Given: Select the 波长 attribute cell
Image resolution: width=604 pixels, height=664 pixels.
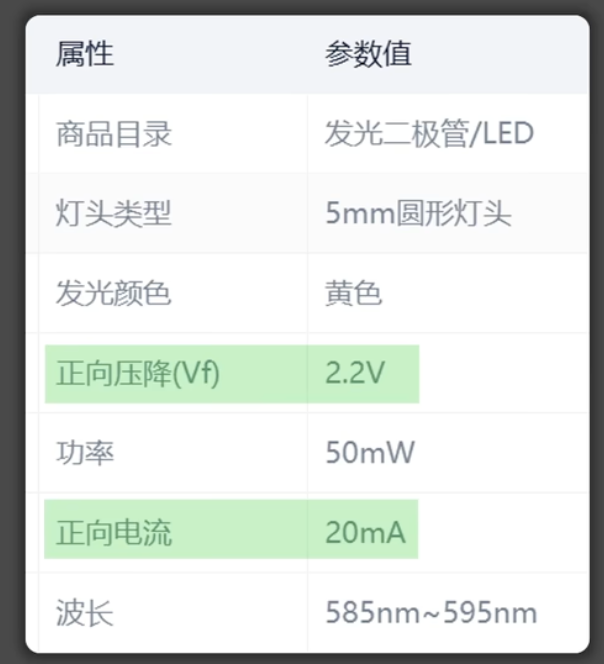Looking at the screenshot, I should point(85,612).
